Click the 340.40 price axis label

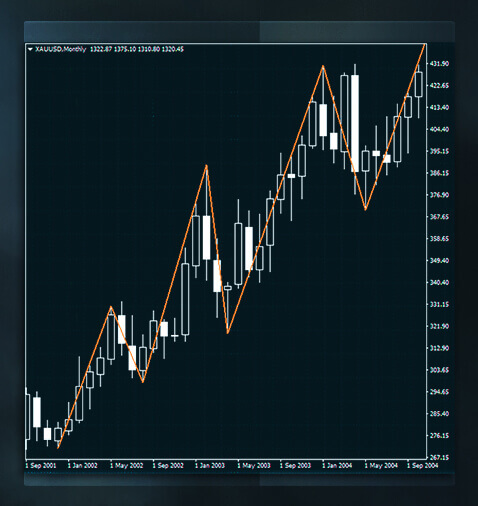point(439,282)
